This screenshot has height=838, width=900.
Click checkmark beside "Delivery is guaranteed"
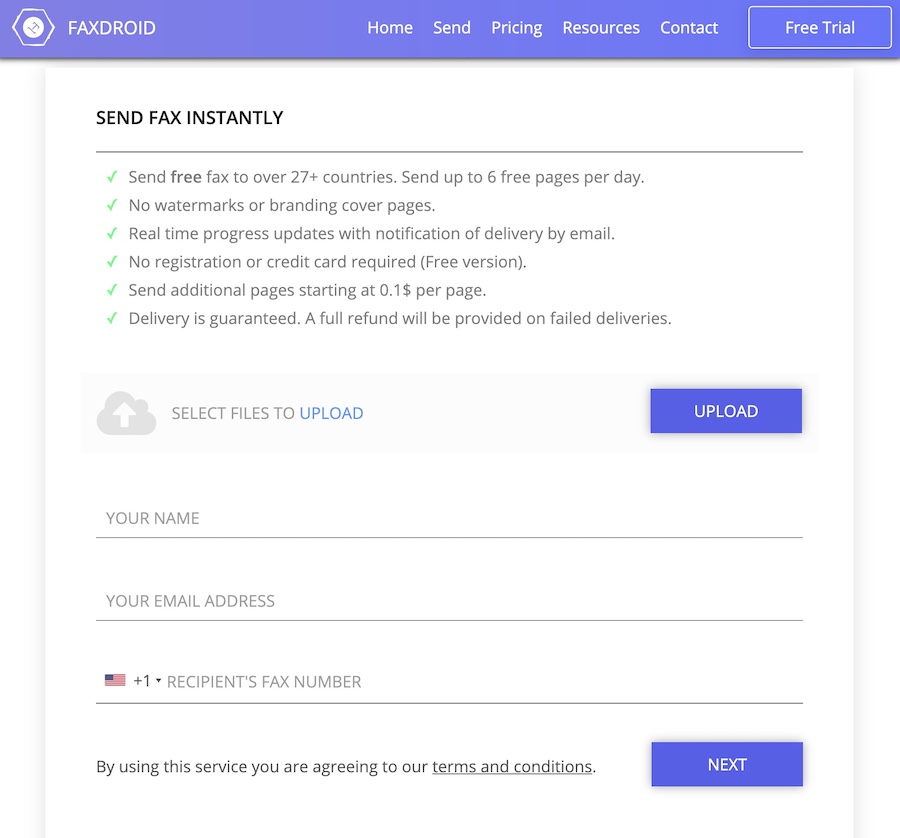112,319
